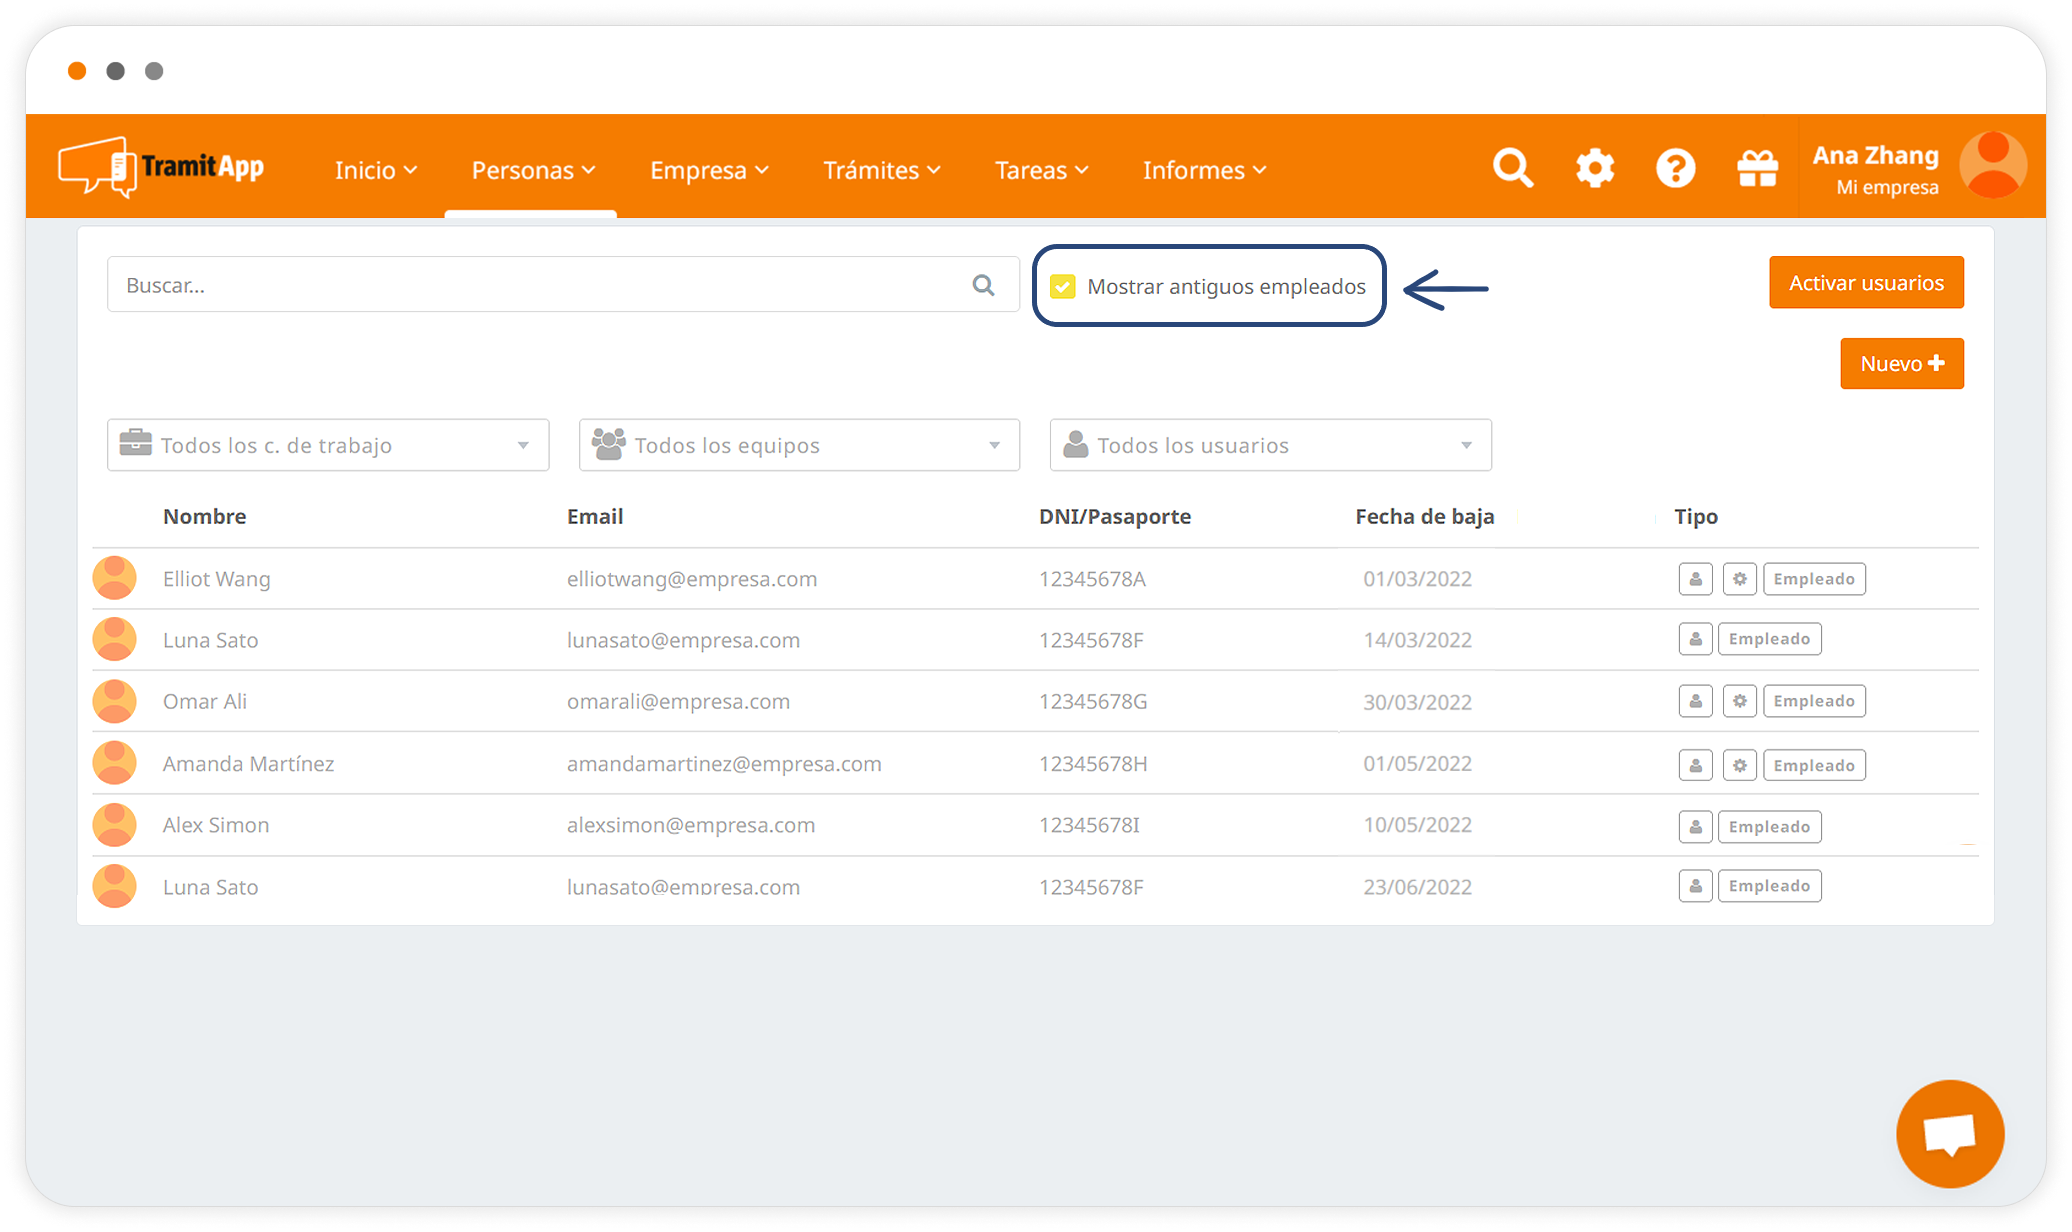Open the search magnifier in top bar
The image size is (2072, 1232).
[x=1513, y=168]
